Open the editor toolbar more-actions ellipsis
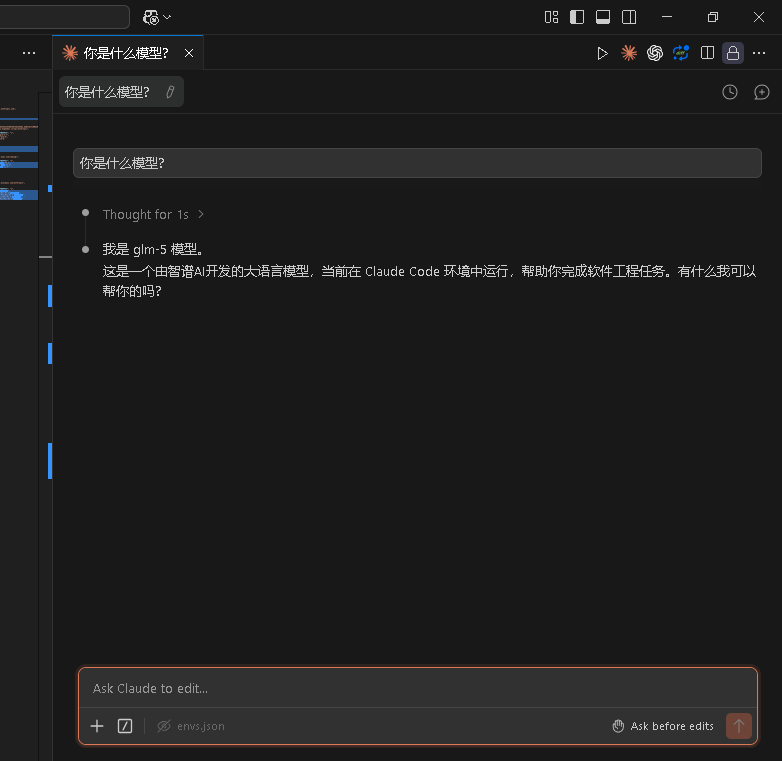782x761 pixels. 759,53
